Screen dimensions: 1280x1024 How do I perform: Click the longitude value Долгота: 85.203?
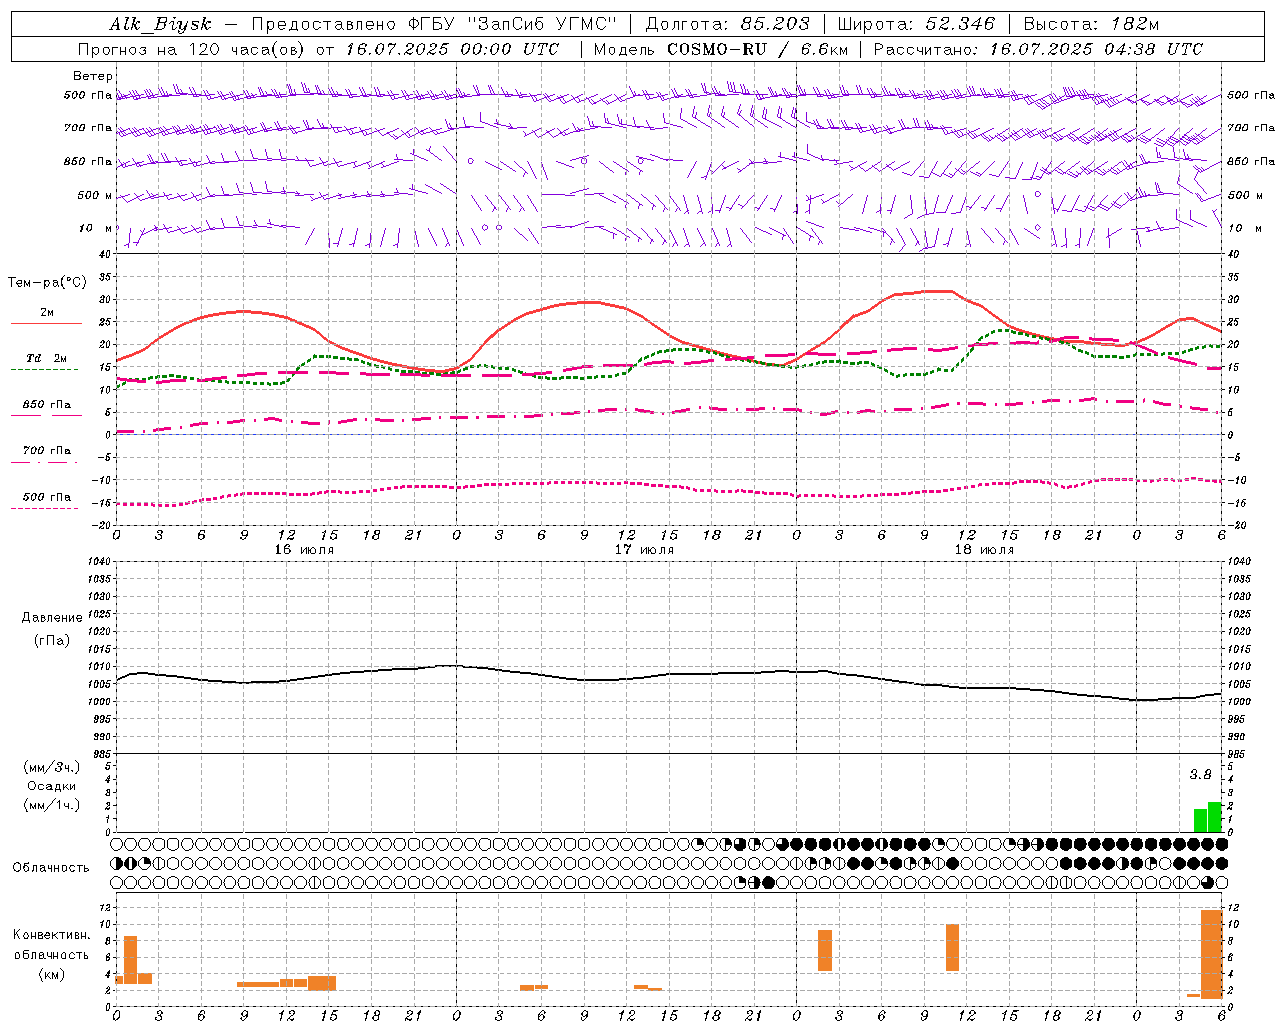(x=727, y=24)
